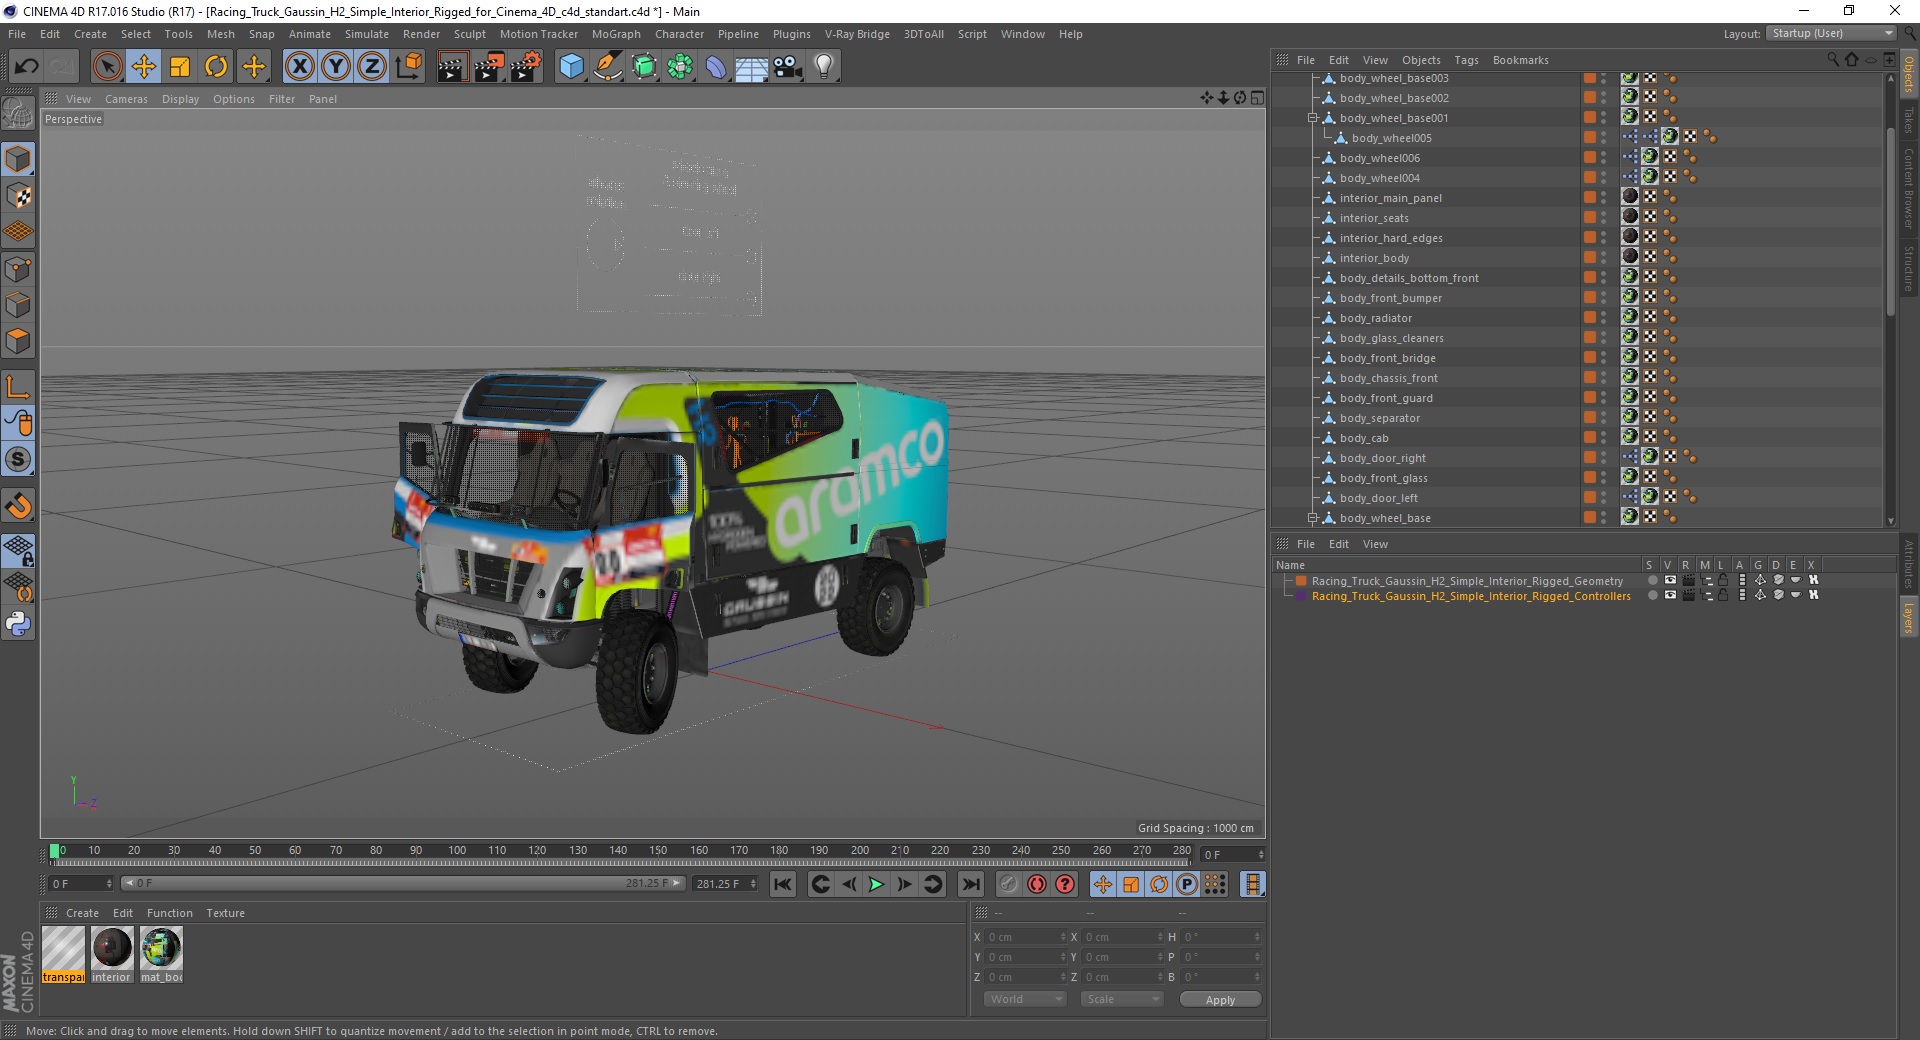The height and width of the screenshot is (1040, 1920).
Task: Switch to Model mode cube icon
Action: pos(18,159)
